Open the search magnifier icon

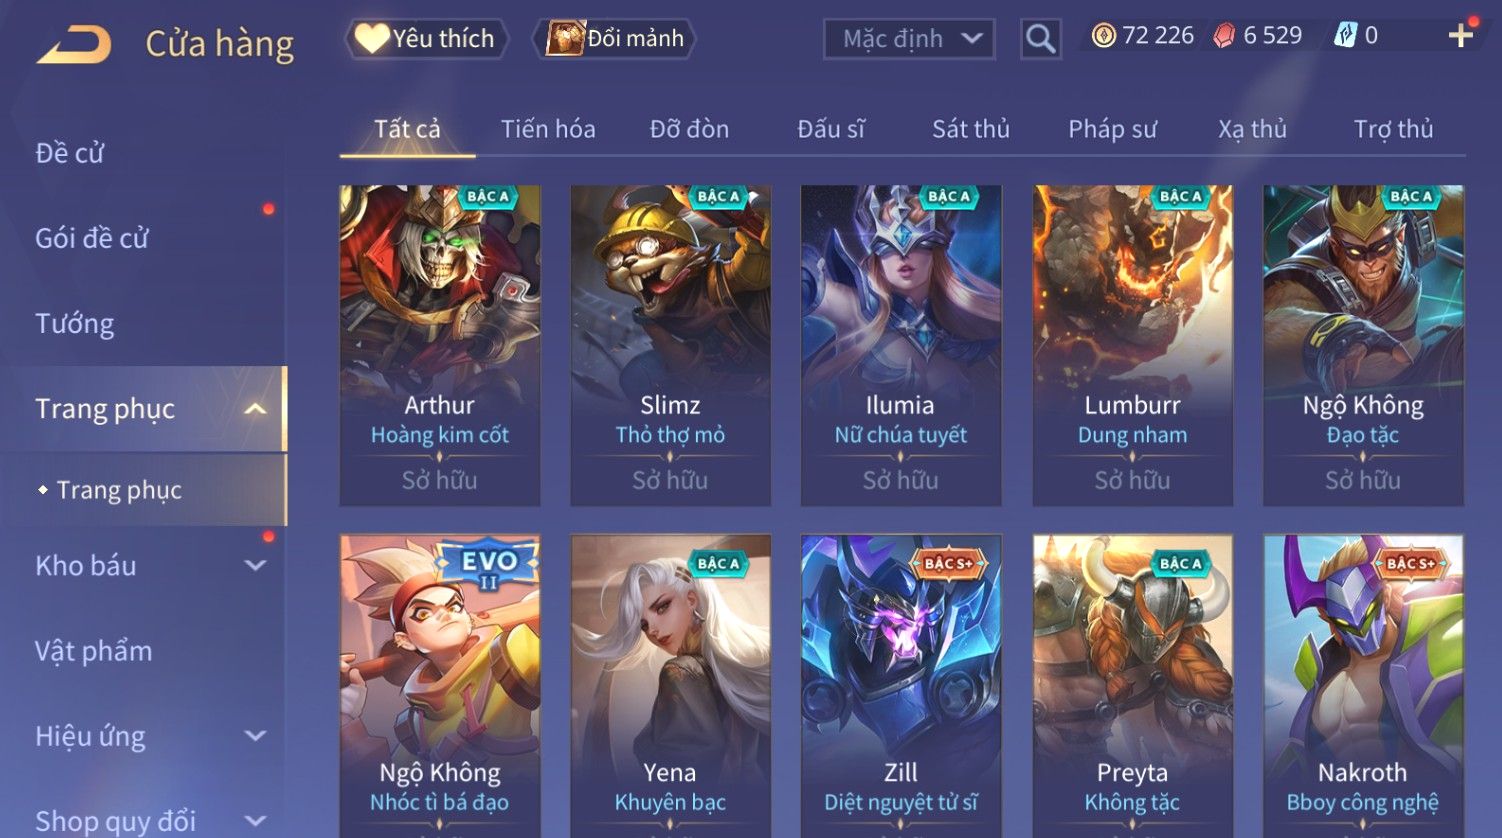click(x=1040, y=39)
